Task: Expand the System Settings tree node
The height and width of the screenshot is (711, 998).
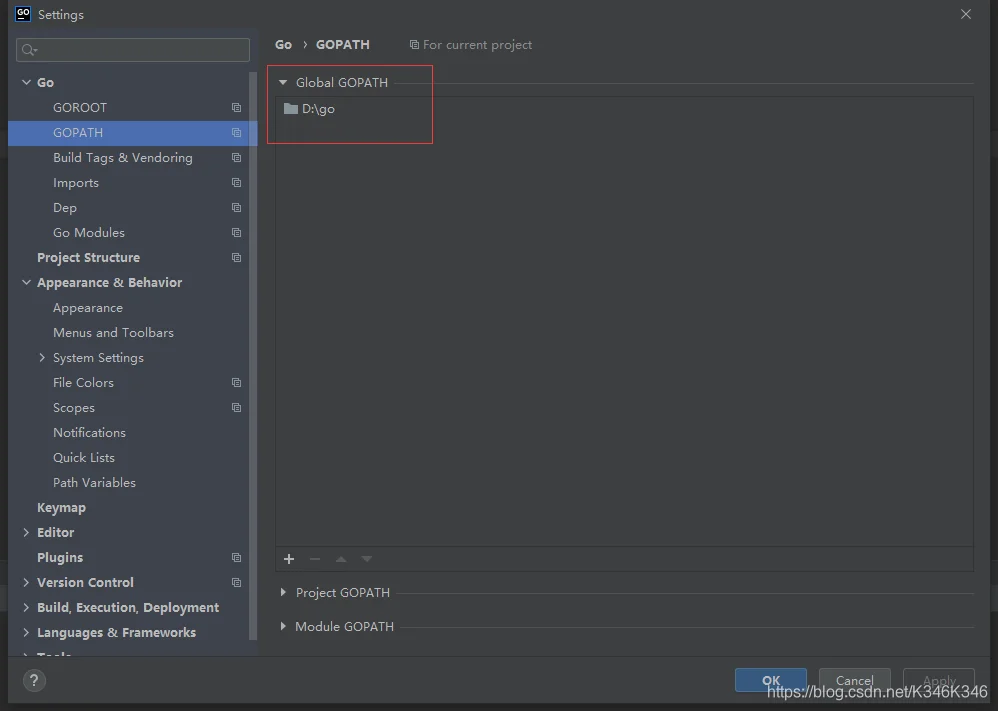Action: click(42, 358)
